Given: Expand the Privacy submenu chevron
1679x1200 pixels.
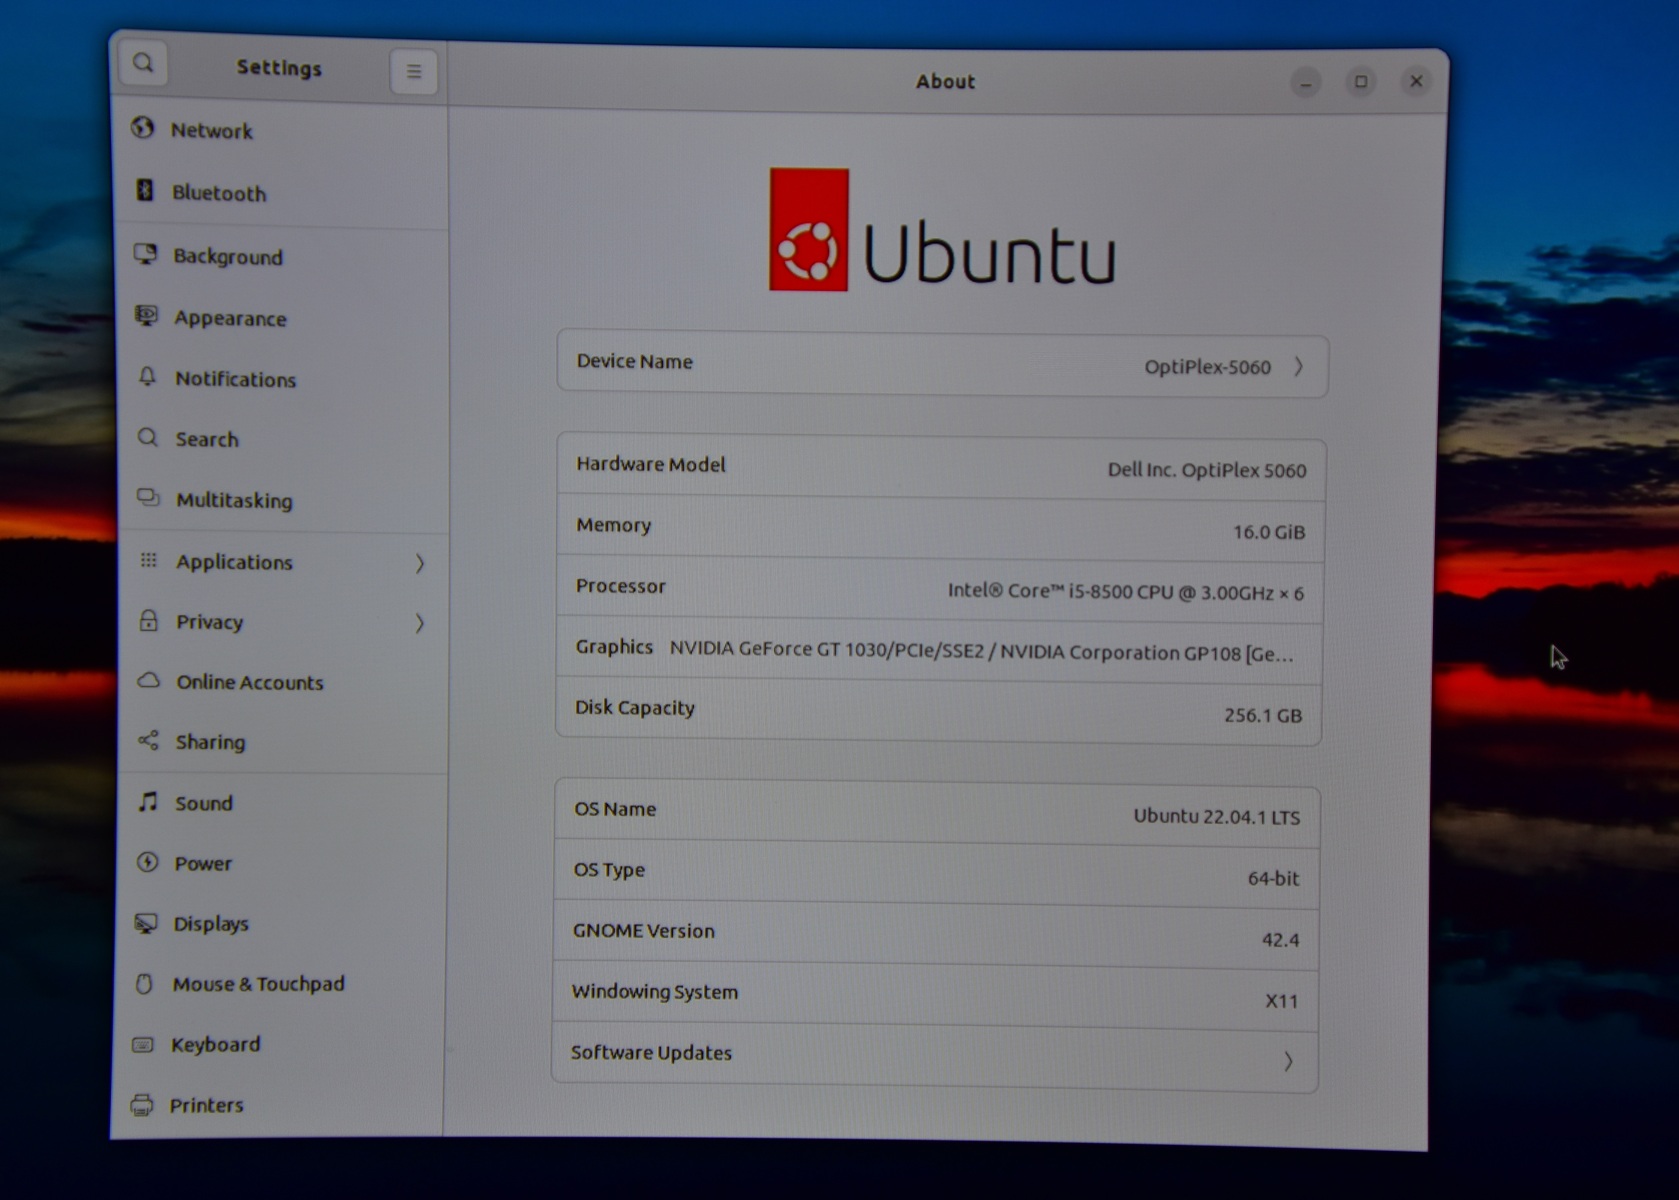Looking at the screenshot, I should tap(420, 624).
